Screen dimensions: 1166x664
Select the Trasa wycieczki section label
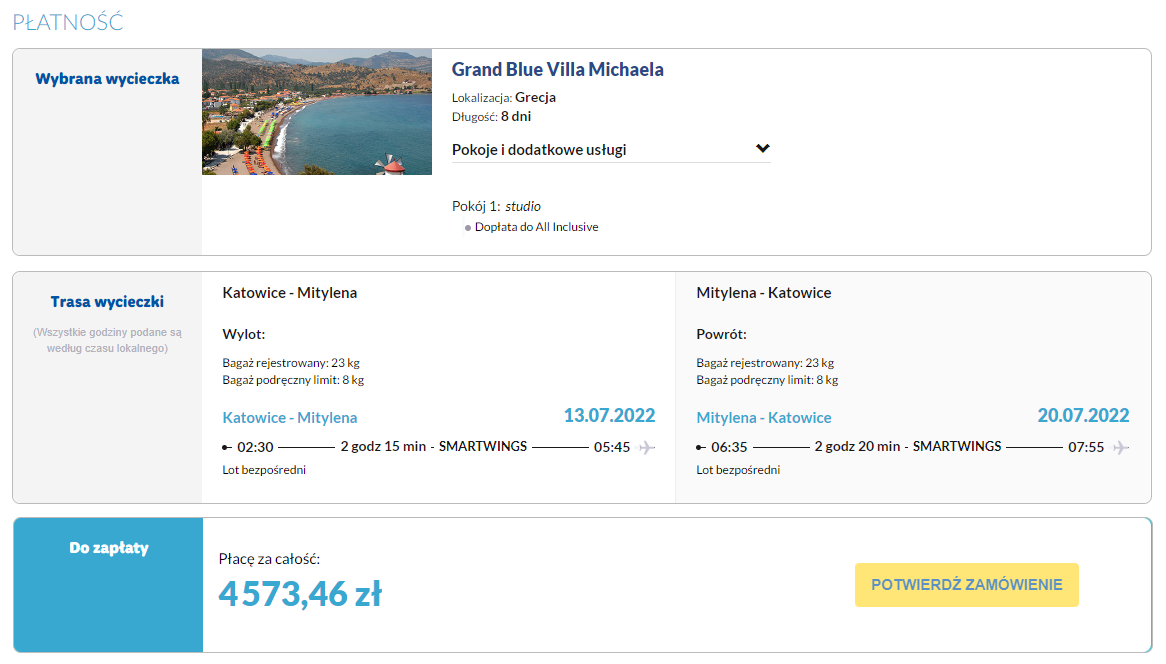[x=107, y=302]
